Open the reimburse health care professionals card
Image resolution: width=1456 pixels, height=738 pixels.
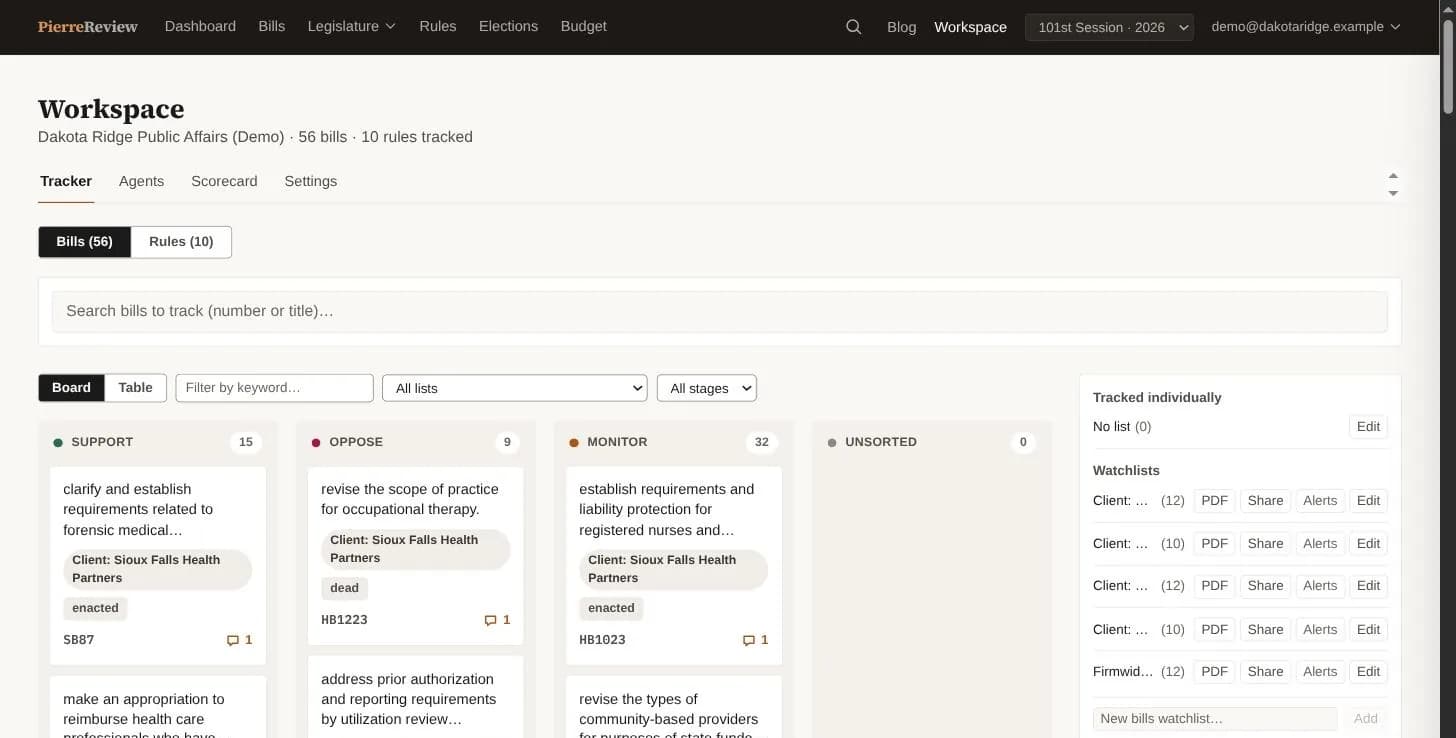(x=158, y=708)
